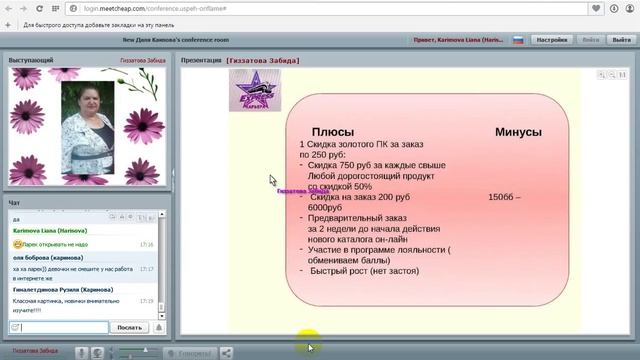The width and height of the screenshot is (640, 360).
Task: Zoom out the presentation slide
Action: coord(611,75)
